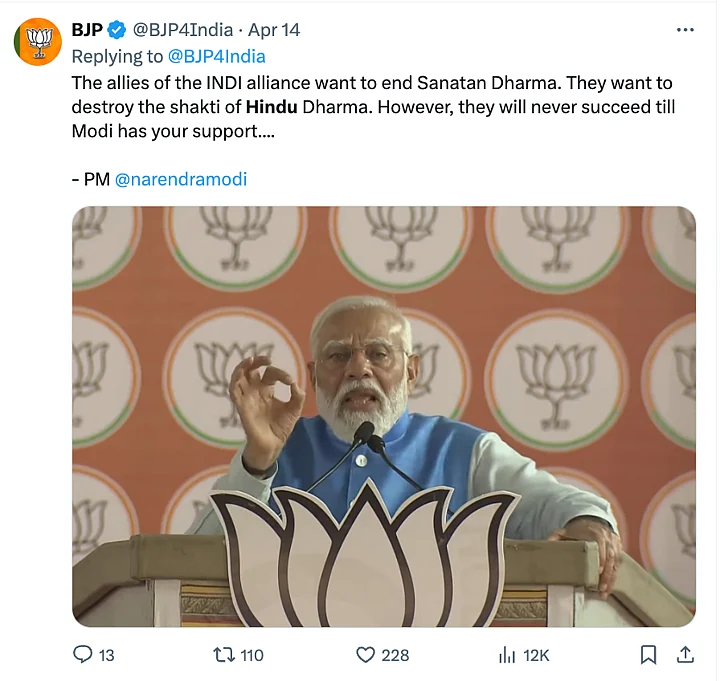
Task: Click the like count 228
Action: pos(395,655)
